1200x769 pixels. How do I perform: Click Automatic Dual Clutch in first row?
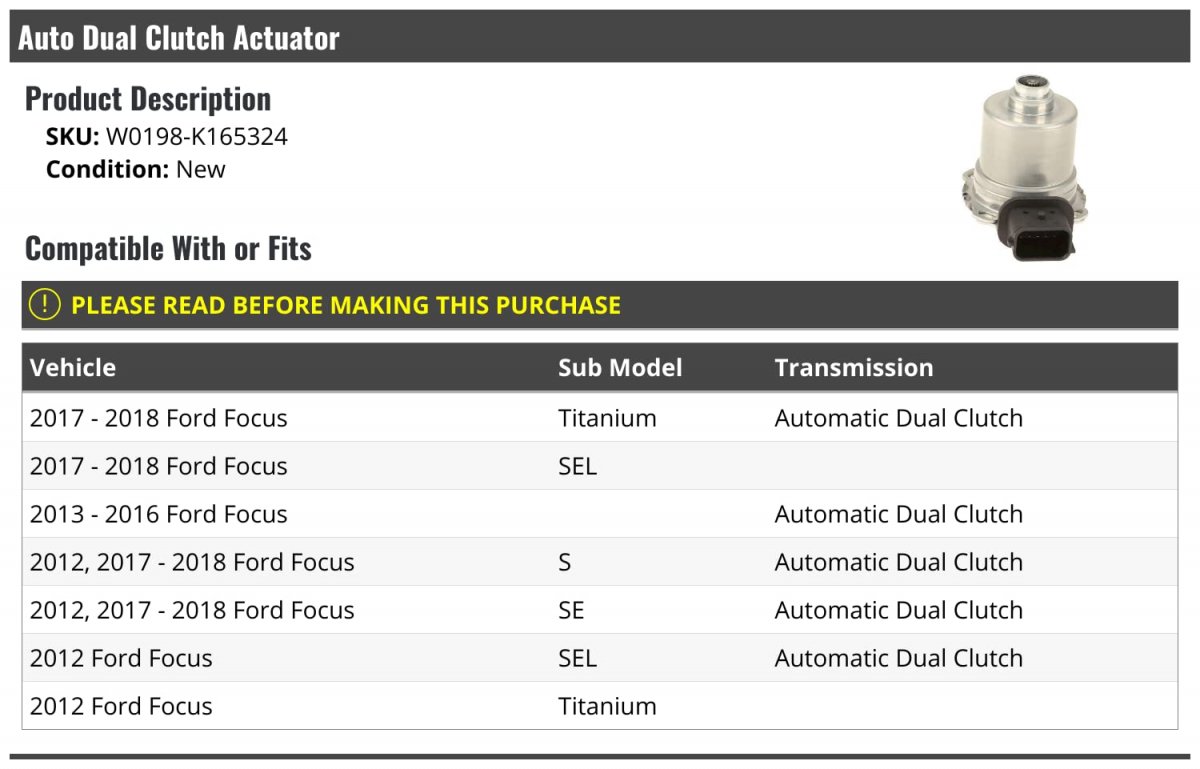tap(899, 418)
